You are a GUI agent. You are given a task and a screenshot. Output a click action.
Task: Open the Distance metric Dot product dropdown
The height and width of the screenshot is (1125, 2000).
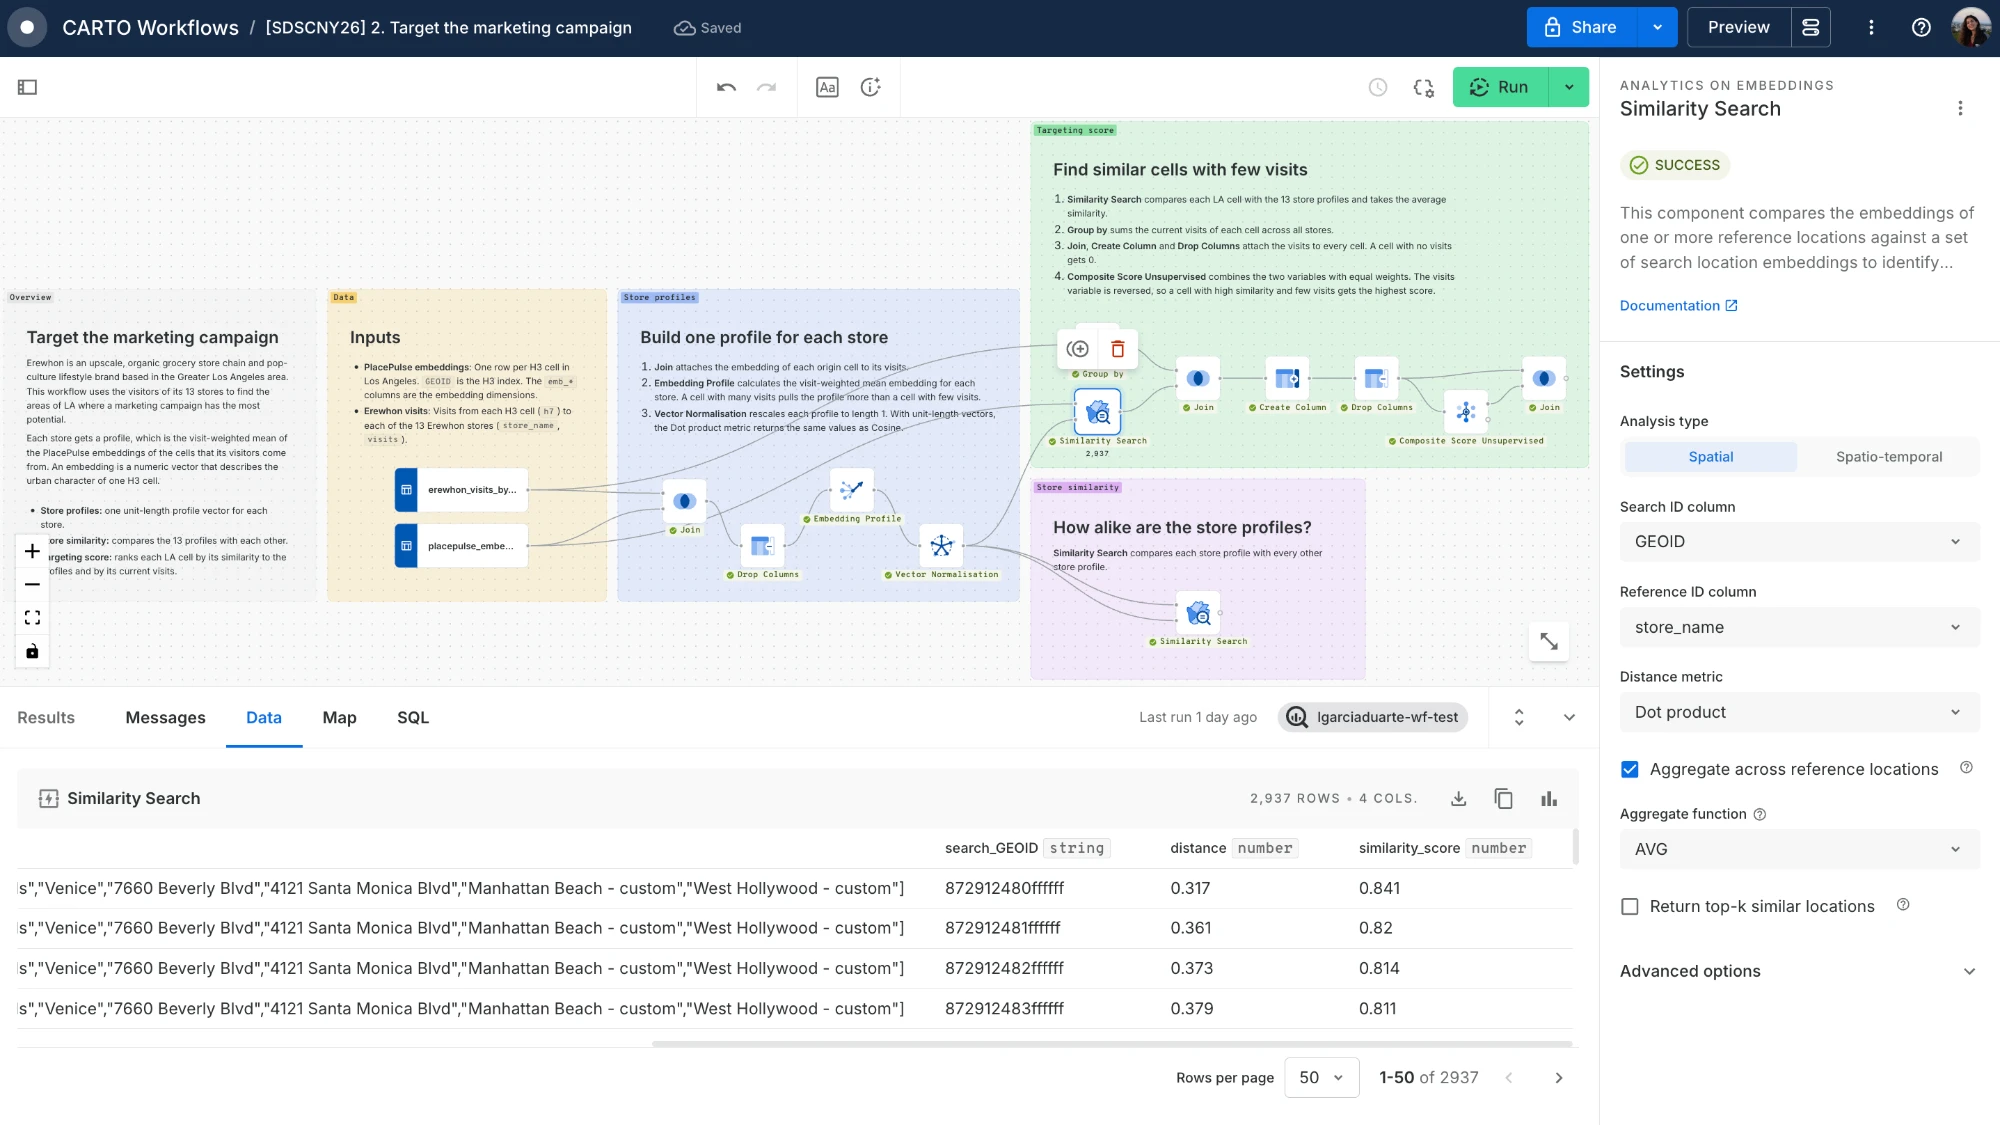[1799, 712]
